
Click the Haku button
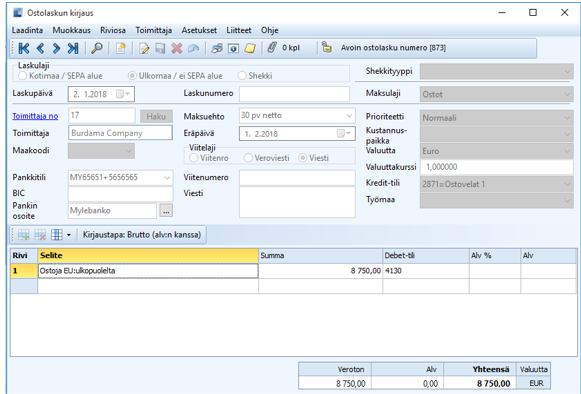[156, 116]
